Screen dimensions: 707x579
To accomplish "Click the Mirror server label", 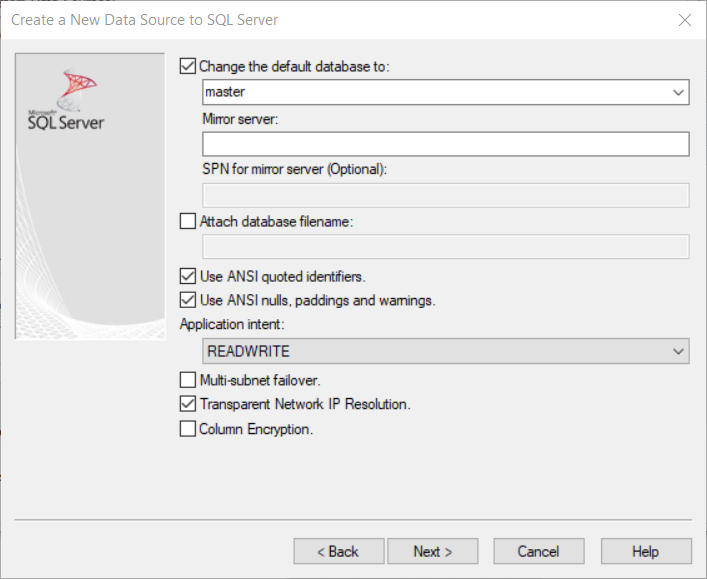I will click(240, 119).
